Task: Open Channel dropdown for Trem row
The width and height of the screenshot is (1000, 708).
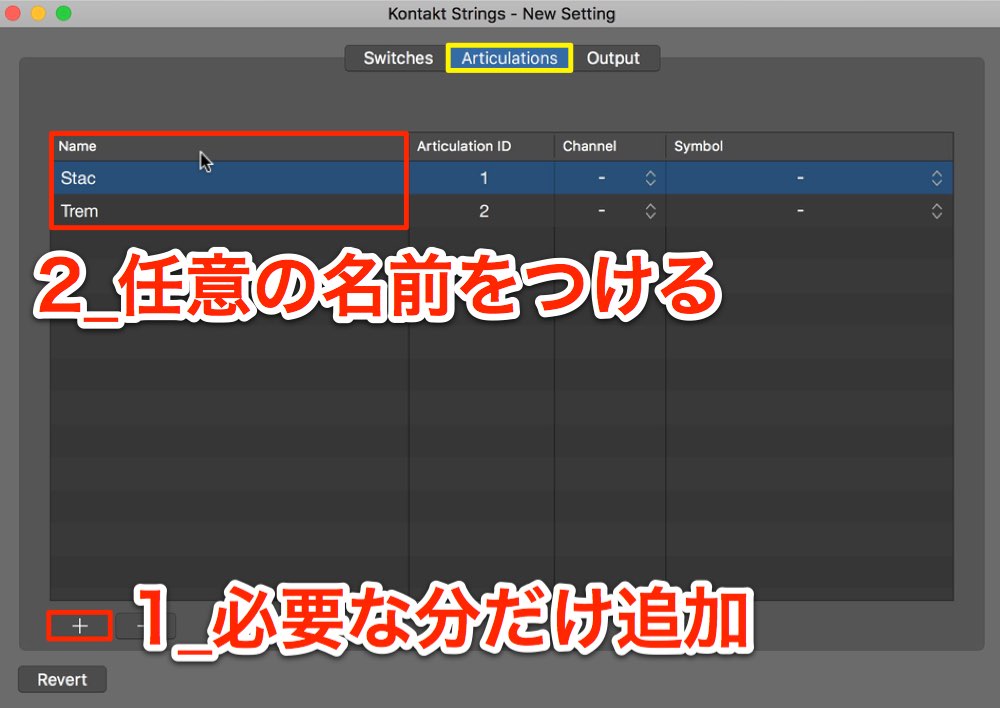Action: click(x=610, y=211)
